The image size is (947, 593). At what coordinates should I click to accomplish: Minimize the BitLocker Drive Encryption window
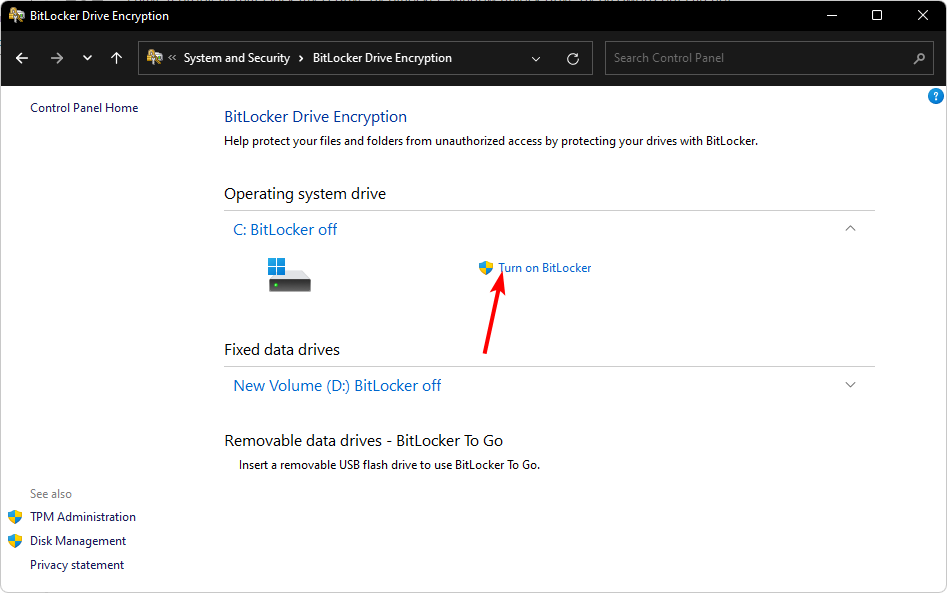point(832,15)
